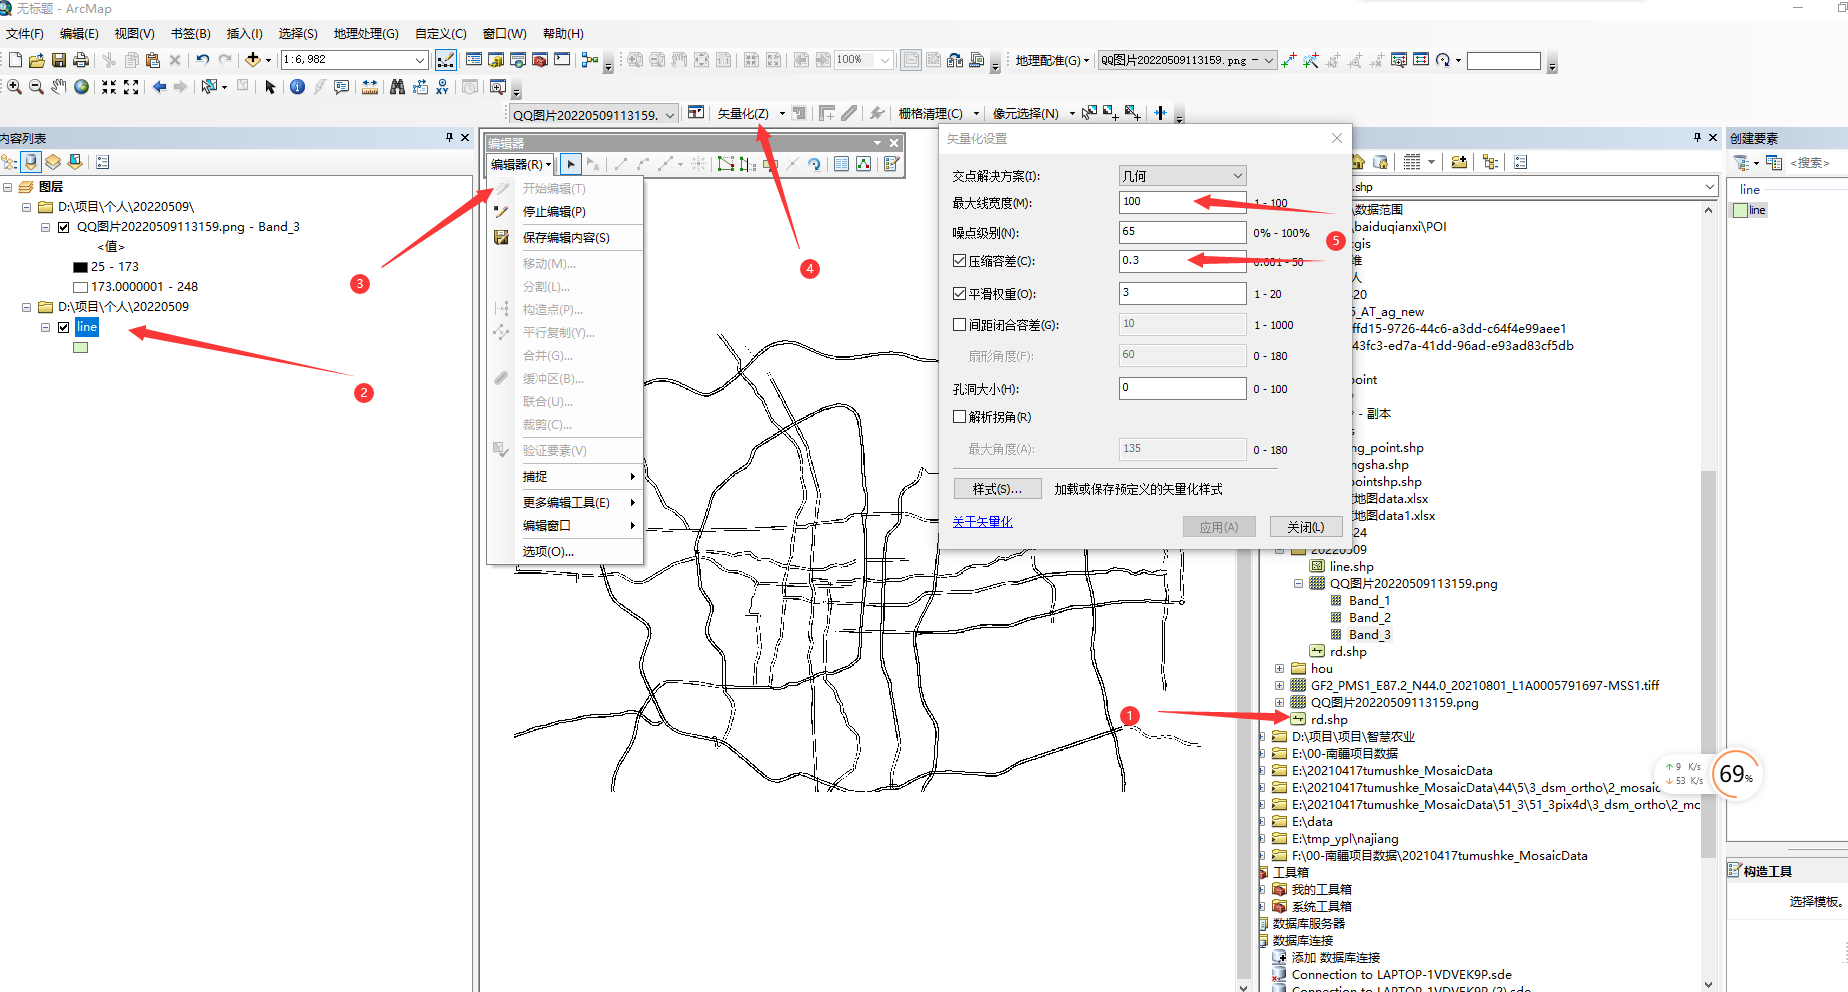Select the Identify info tool

pos(297,87)
